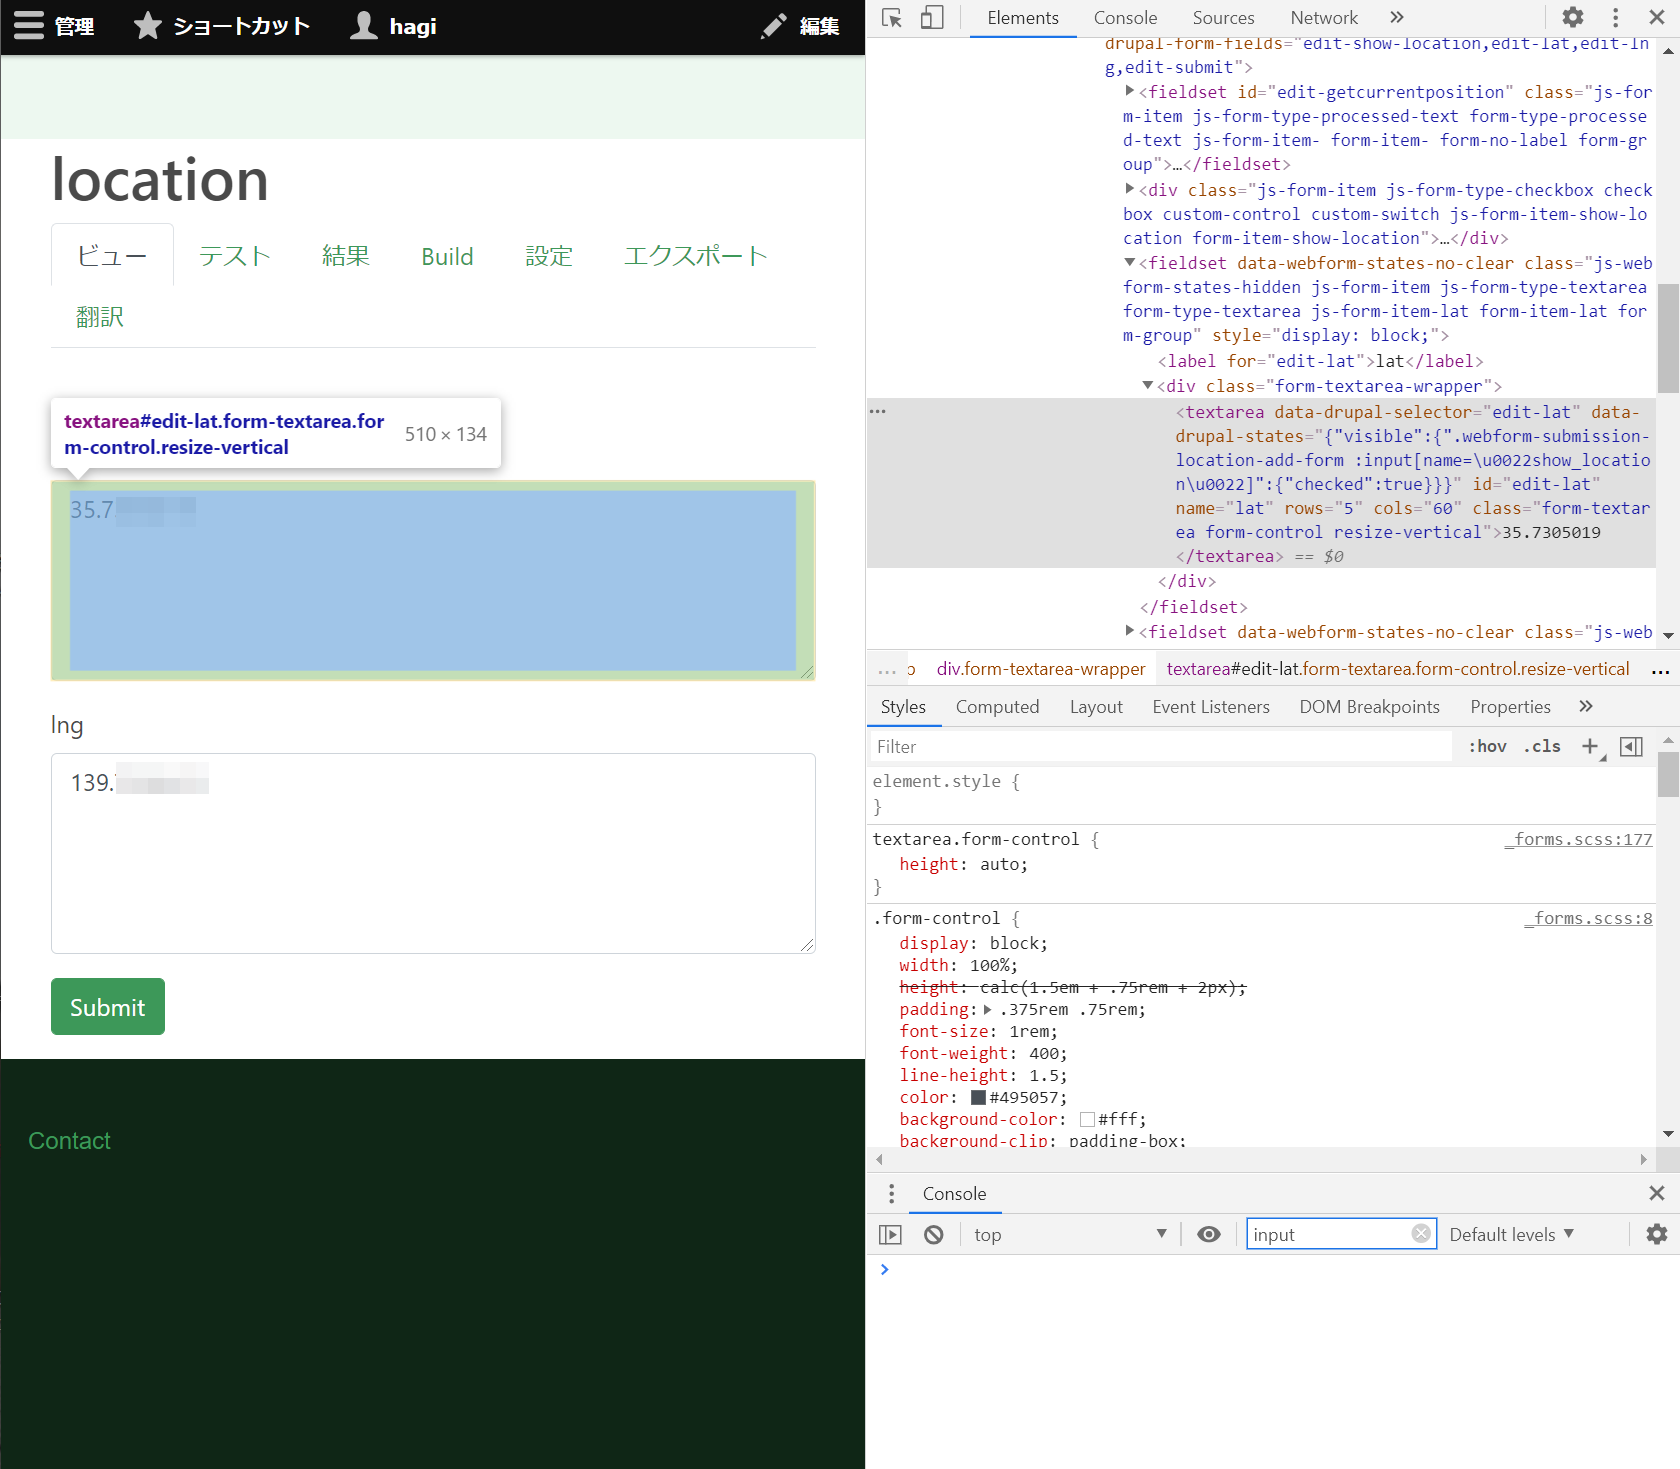
Task: Select div.form-textarea-wrapper in breadcrumb
Action: point(1041,669)
